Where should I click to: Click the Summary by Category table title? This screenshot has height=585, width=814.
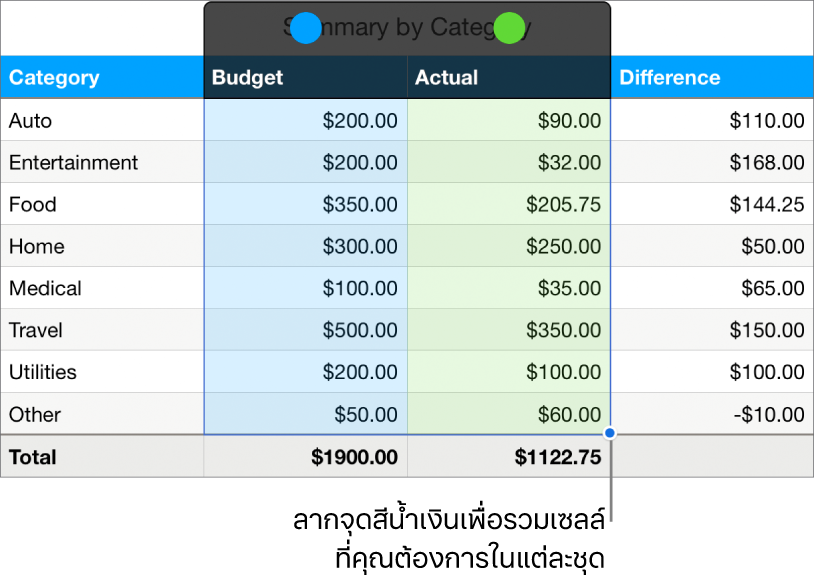[407, 27]
